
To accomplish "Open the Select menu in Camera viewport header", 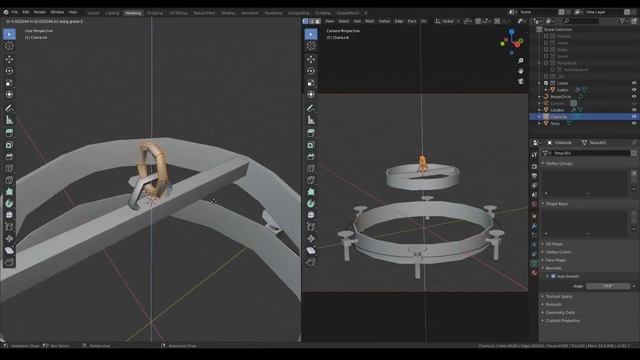I will click(x=344, y=21).
